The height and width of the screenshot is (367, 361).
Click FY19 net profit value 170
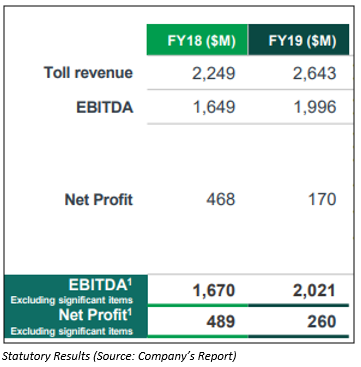coord(322,200)
